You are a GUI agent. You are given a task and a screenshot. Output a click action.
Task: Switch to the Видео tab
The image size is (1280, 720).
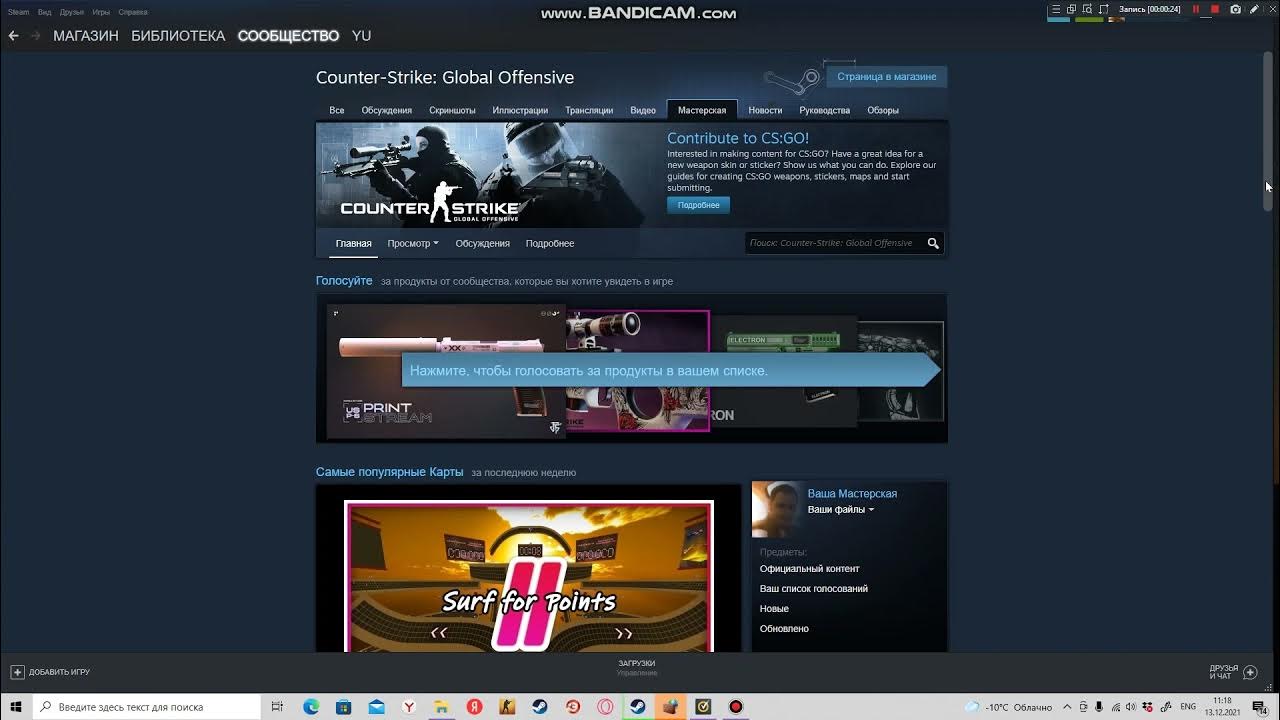coord(643,110)
